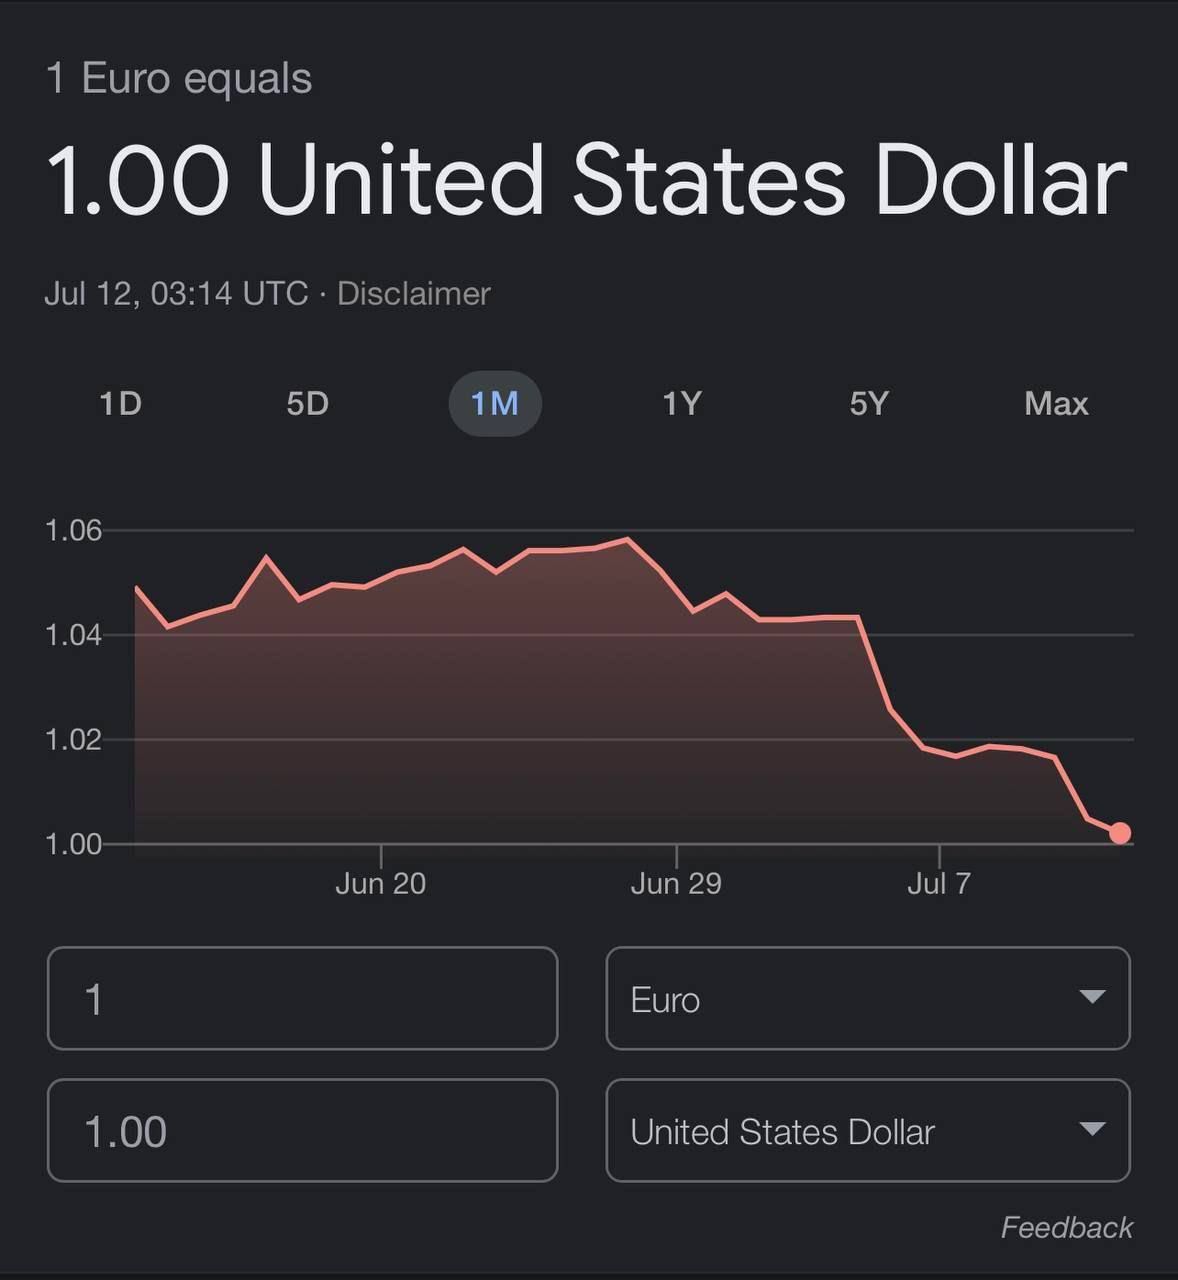This screenshot has height=1280, width=1178.
Task: Click the 1.06 y-axis value label
Action: (x=74, y=530)
